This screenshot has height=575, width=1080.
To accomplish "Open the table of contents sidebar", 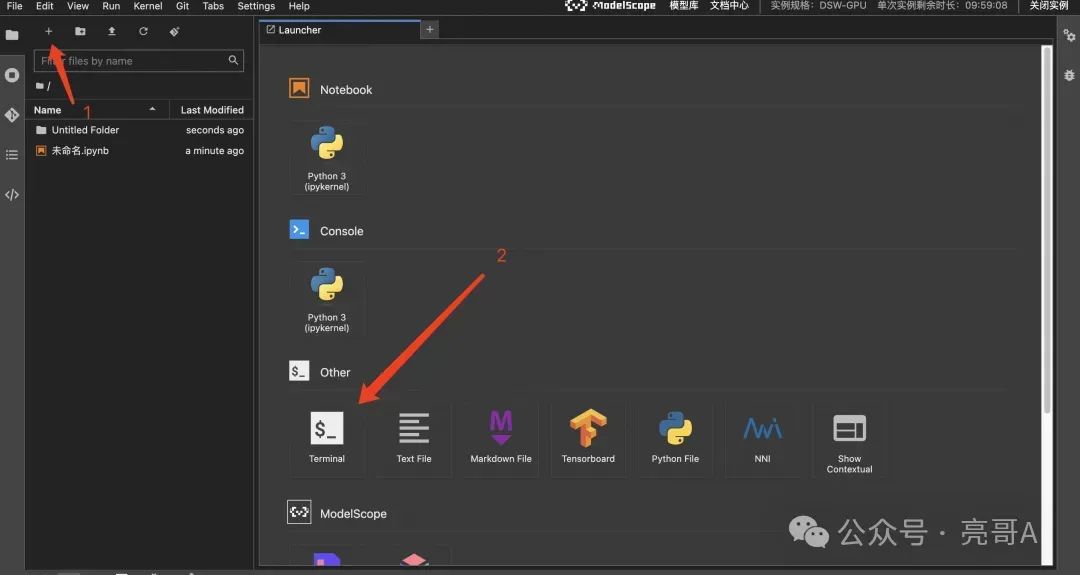I will [12, 155].
